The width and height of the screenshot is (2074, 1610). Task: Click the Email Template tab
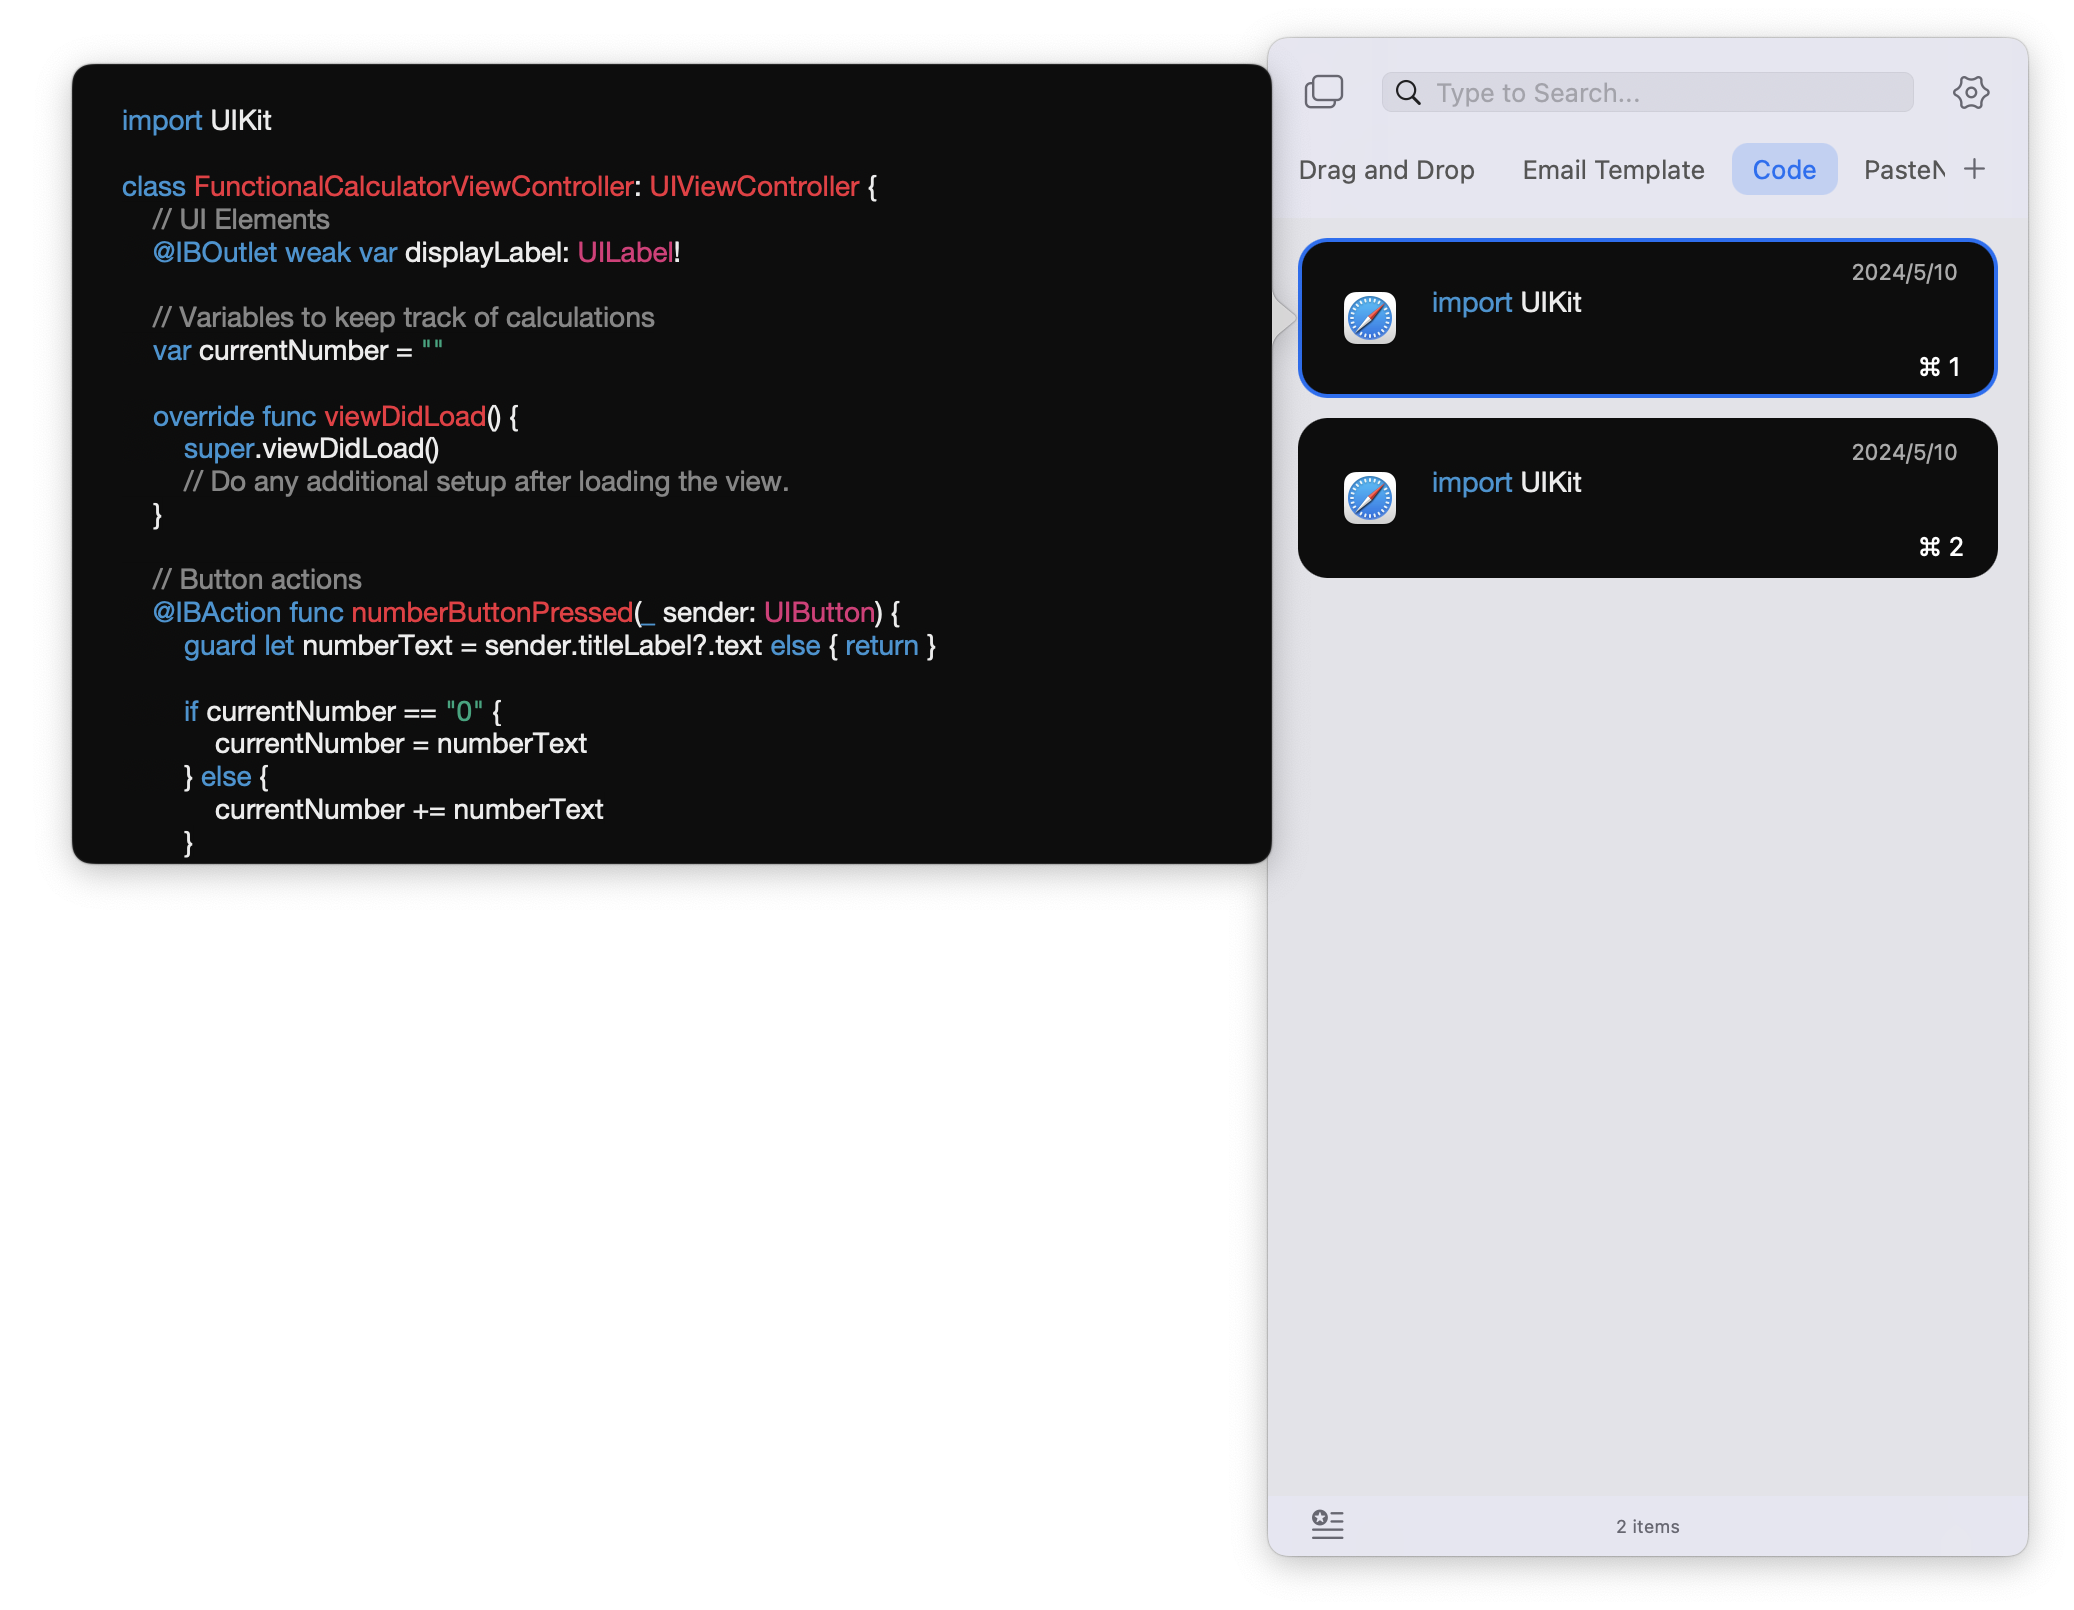[x=1613, y=168]
